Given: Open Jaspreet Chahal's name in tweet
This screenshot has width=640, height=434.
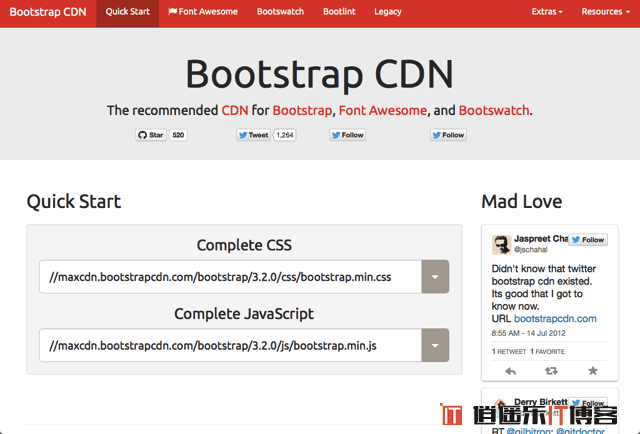Looking at the screenshot, I should pos(541,239).
